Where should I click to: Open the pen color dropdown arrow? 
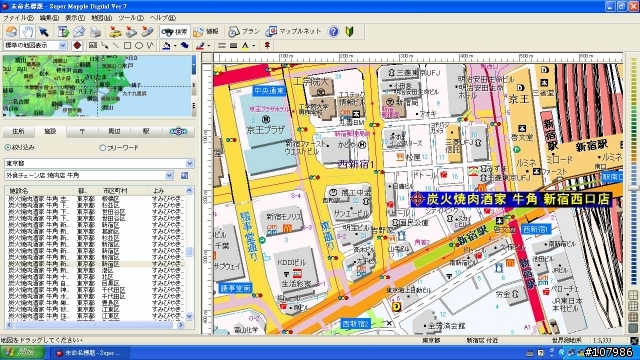click(x=209, y=46)
